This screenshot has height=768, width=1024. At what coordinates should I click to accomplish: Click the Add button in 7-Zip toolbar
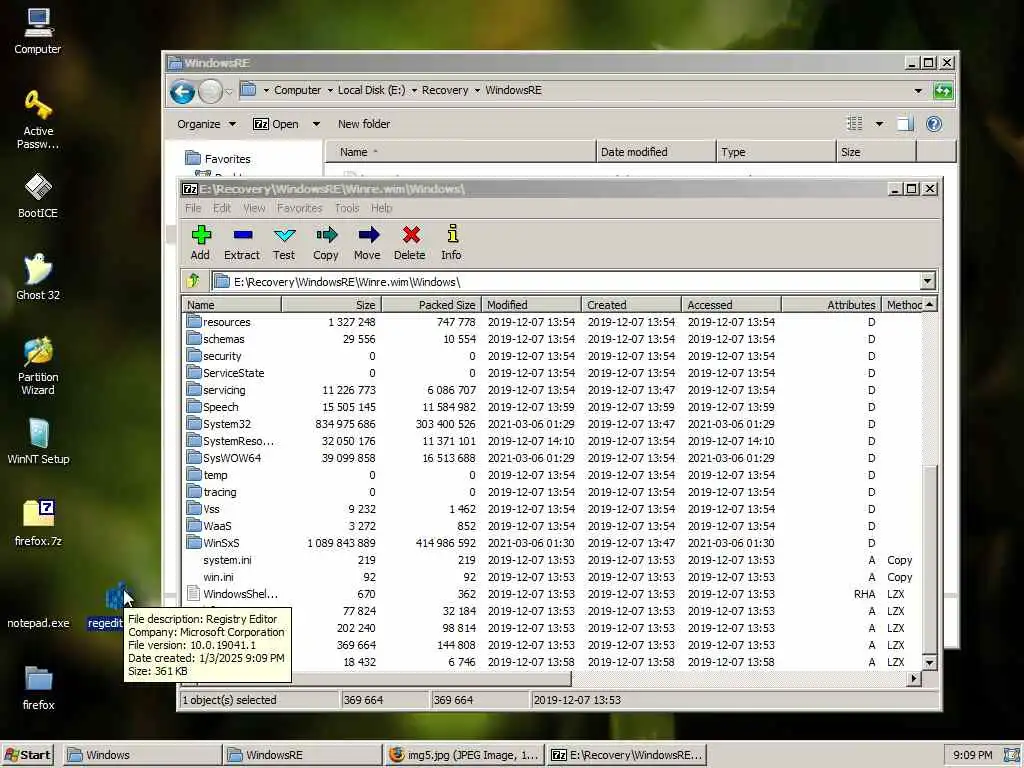(200, 243)
